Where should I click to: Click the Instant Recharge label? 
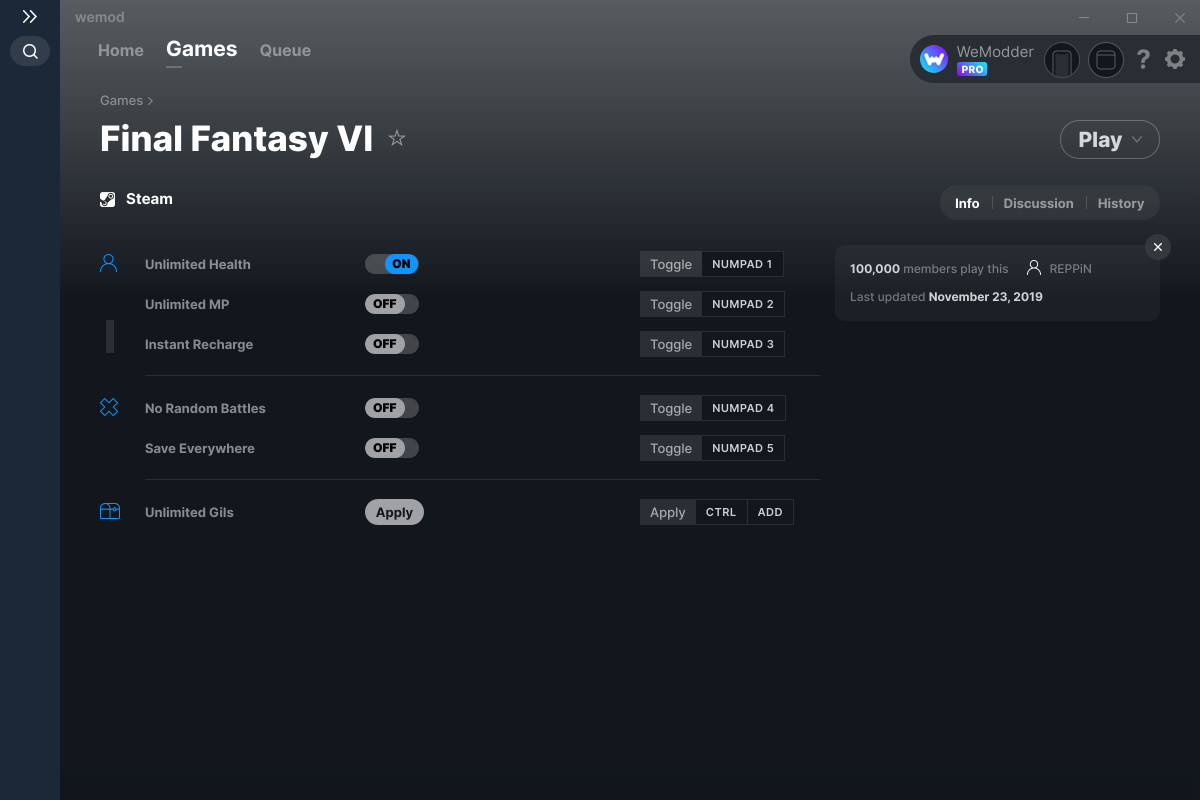pyautogui.click(x=199, y=344)
